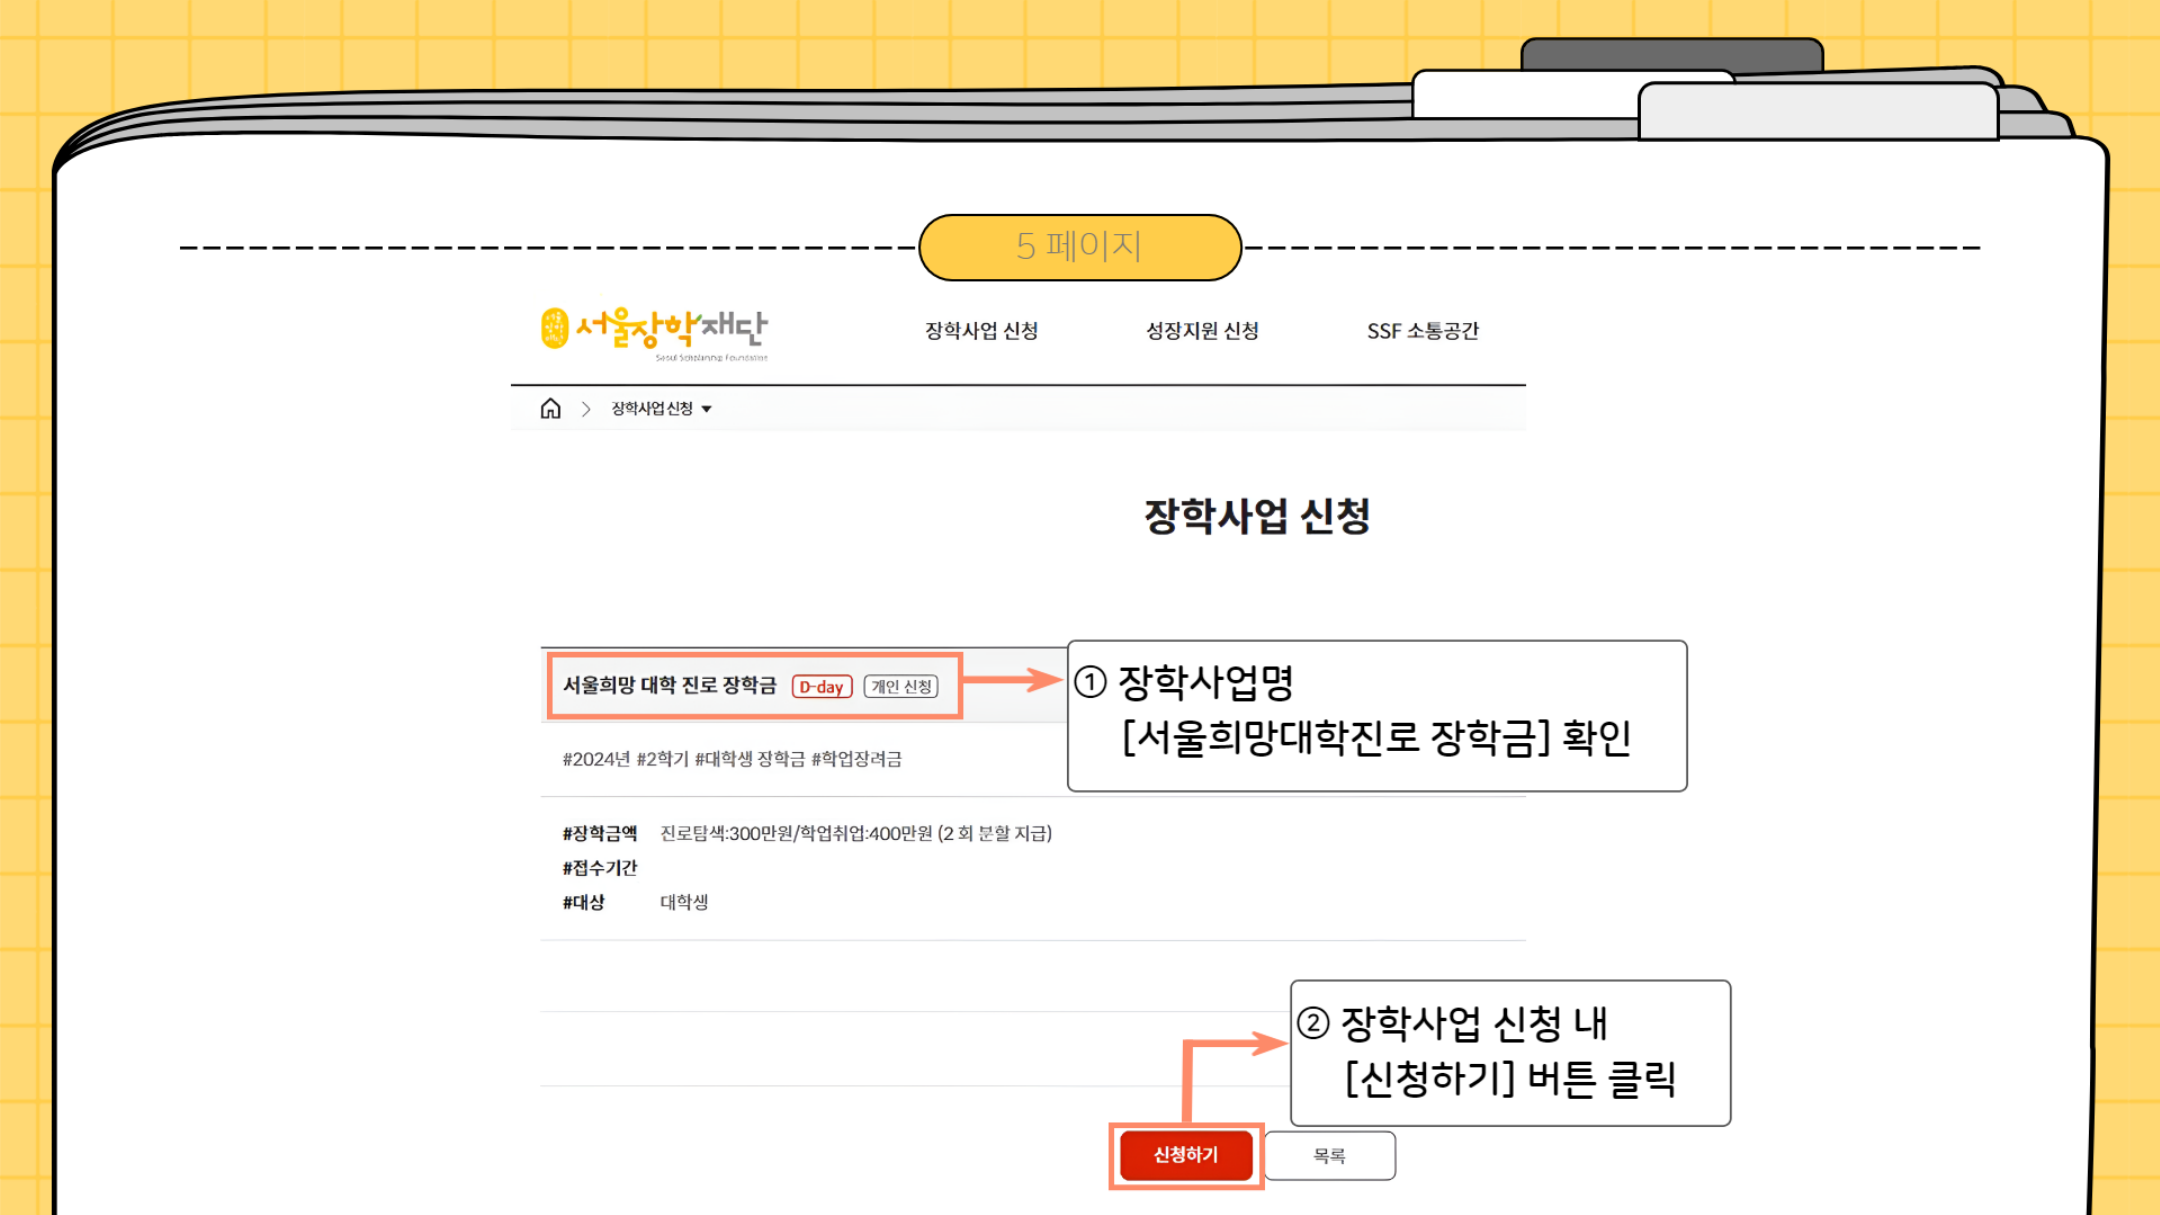Expand the 장학사업 신청 breadcrumb dropdown
Screen dimensions: 2160x1215
(706, 409)
